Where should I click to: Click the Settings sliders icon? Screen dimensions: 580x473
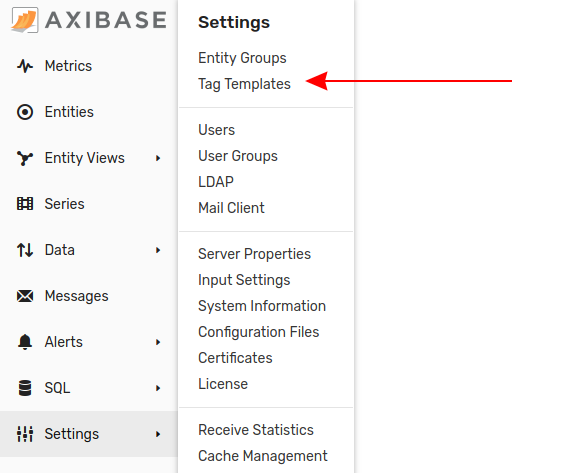click(25, 434)
